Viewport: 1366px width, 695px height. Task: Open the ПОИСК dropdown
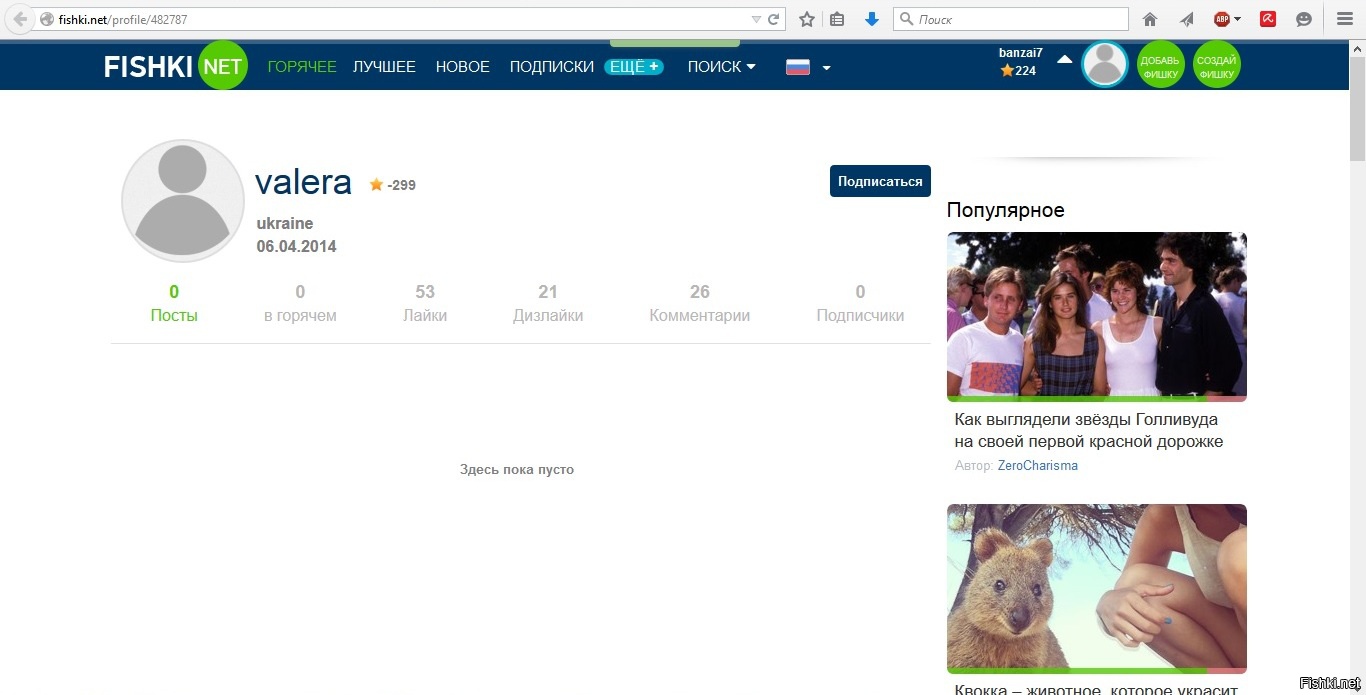[x=721, y=67]
